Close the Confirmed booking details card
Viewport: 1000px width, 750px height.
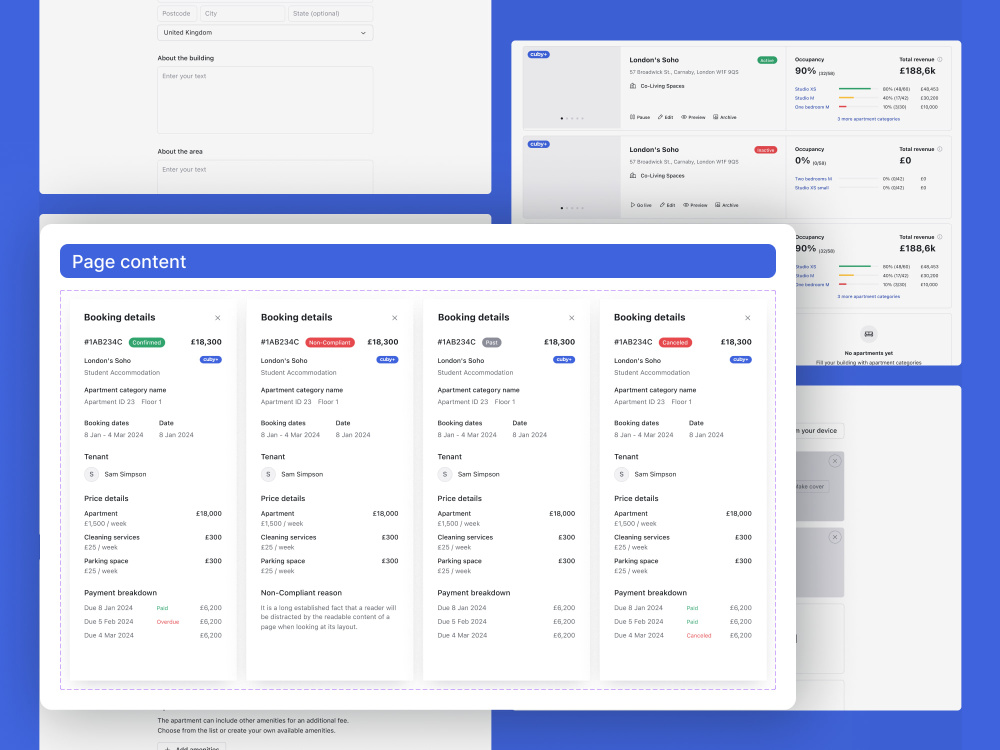coord(218,318)
